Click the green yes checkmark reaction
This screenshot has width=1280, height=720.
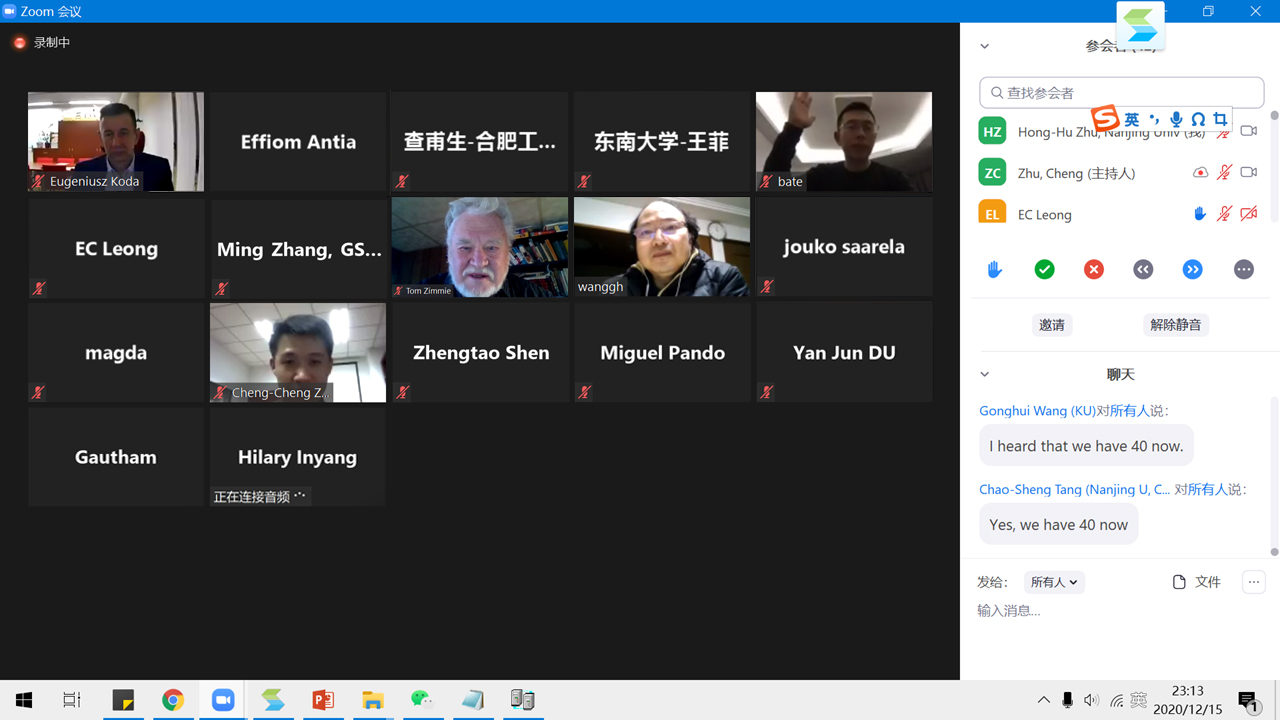click(x=1044, y=270)
